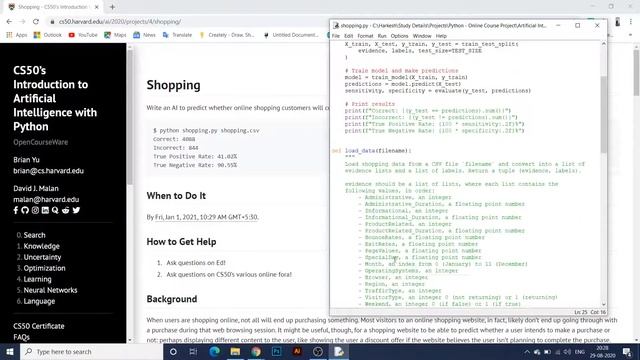
Task: Click the Windows taskbar search box
Action: [x=91, y=351]
